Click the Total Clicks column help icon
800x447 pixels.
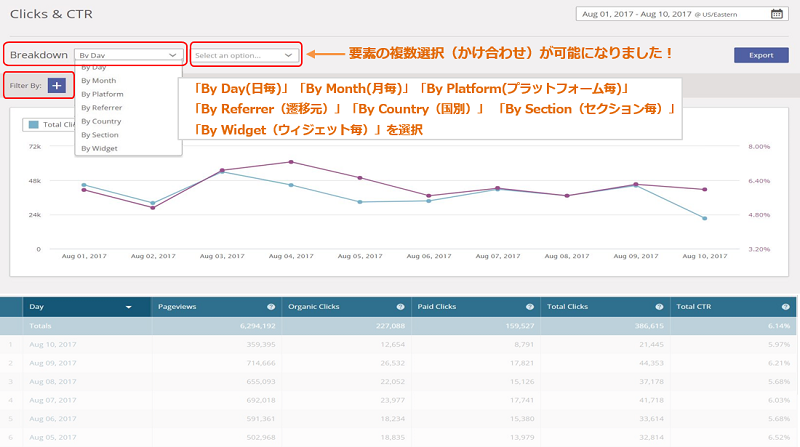(x=660, y=307)
